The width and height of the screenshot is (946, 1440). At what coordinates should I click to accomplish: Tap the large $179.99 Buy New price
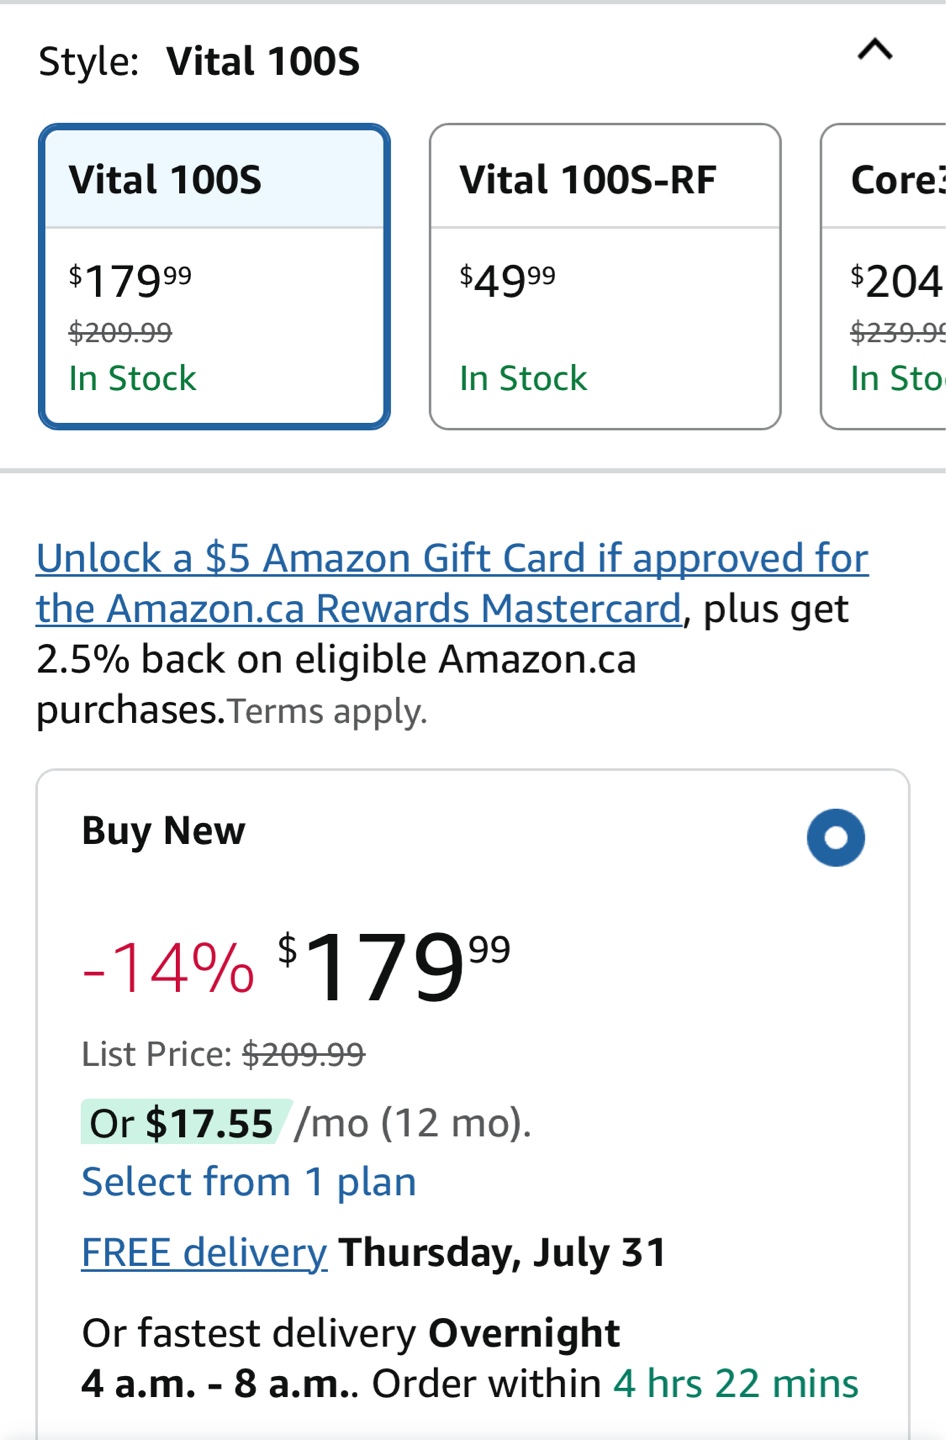click(393, 966)
